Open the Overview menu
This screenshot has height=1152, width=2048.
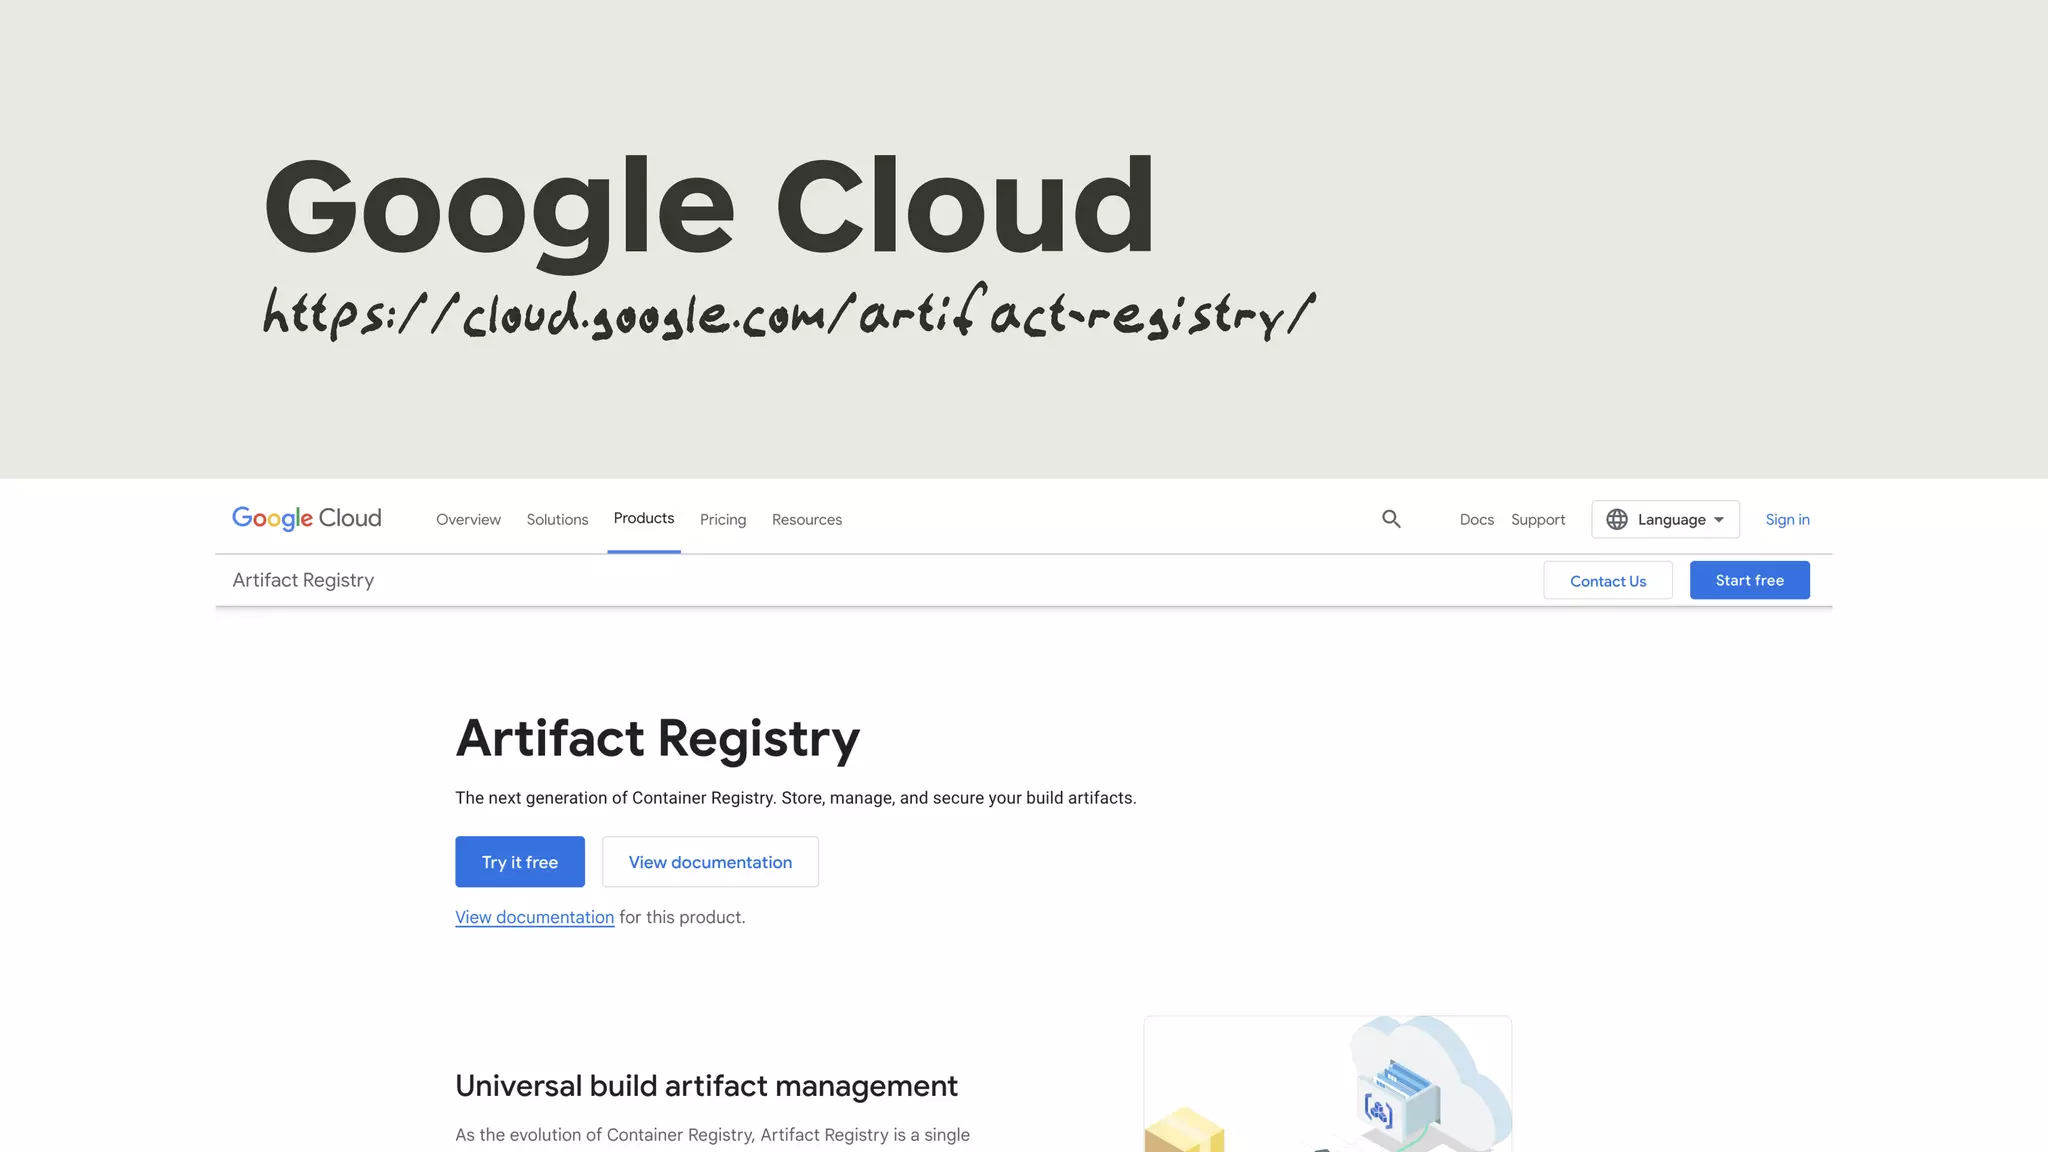click(468, 519)
